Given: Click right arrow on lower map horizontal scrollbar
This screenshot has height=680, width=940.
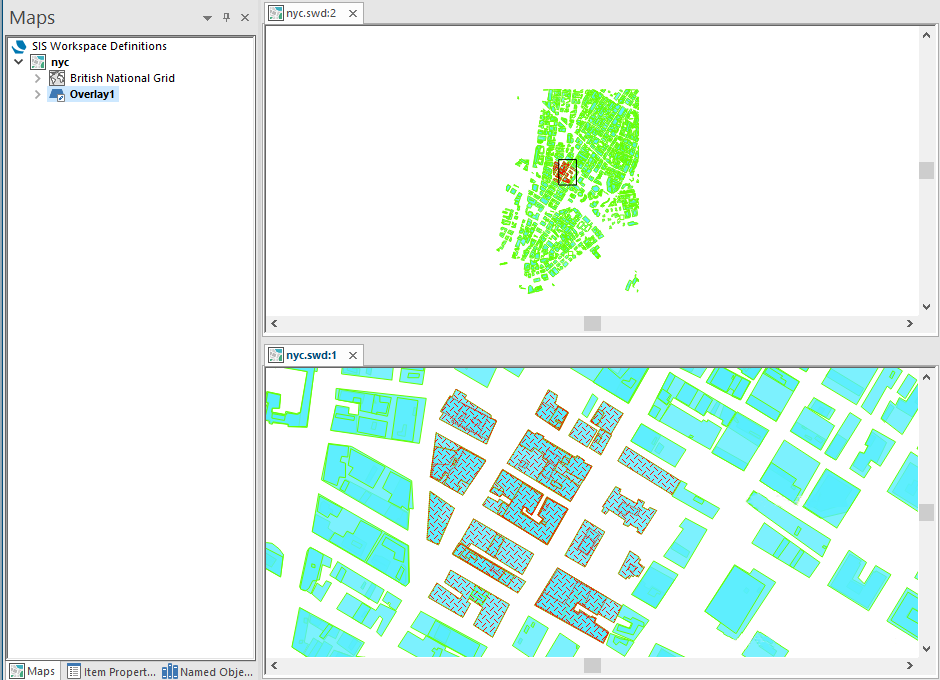Looking at the screenshot, I should pyautogui.click(x=909, y=665).
